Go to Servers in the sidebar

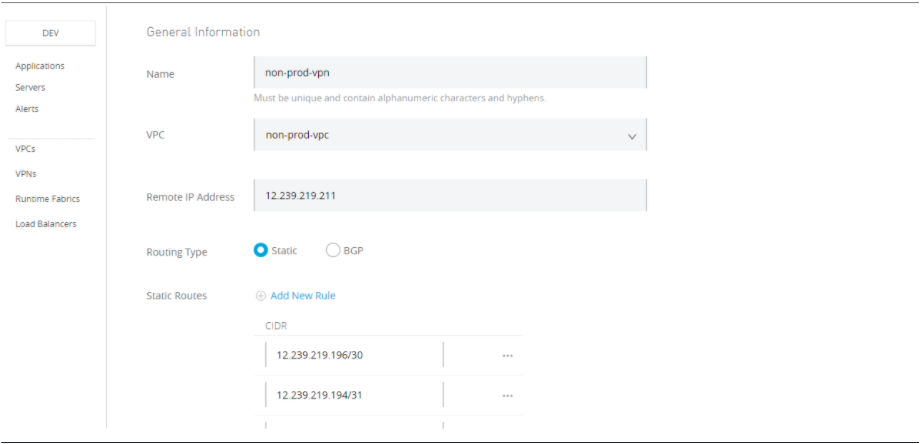click(x=30, y=87)
